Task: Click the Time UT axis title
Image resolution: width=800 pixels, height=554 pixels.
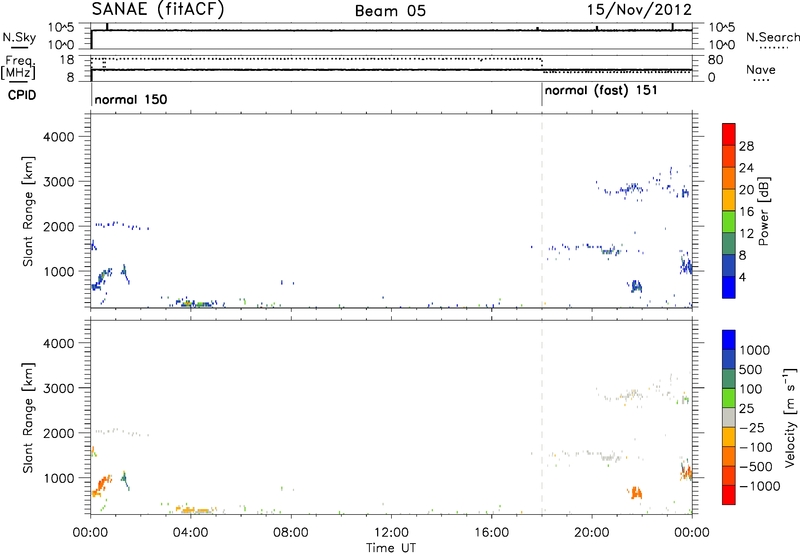Action: [x=391, y=548]
